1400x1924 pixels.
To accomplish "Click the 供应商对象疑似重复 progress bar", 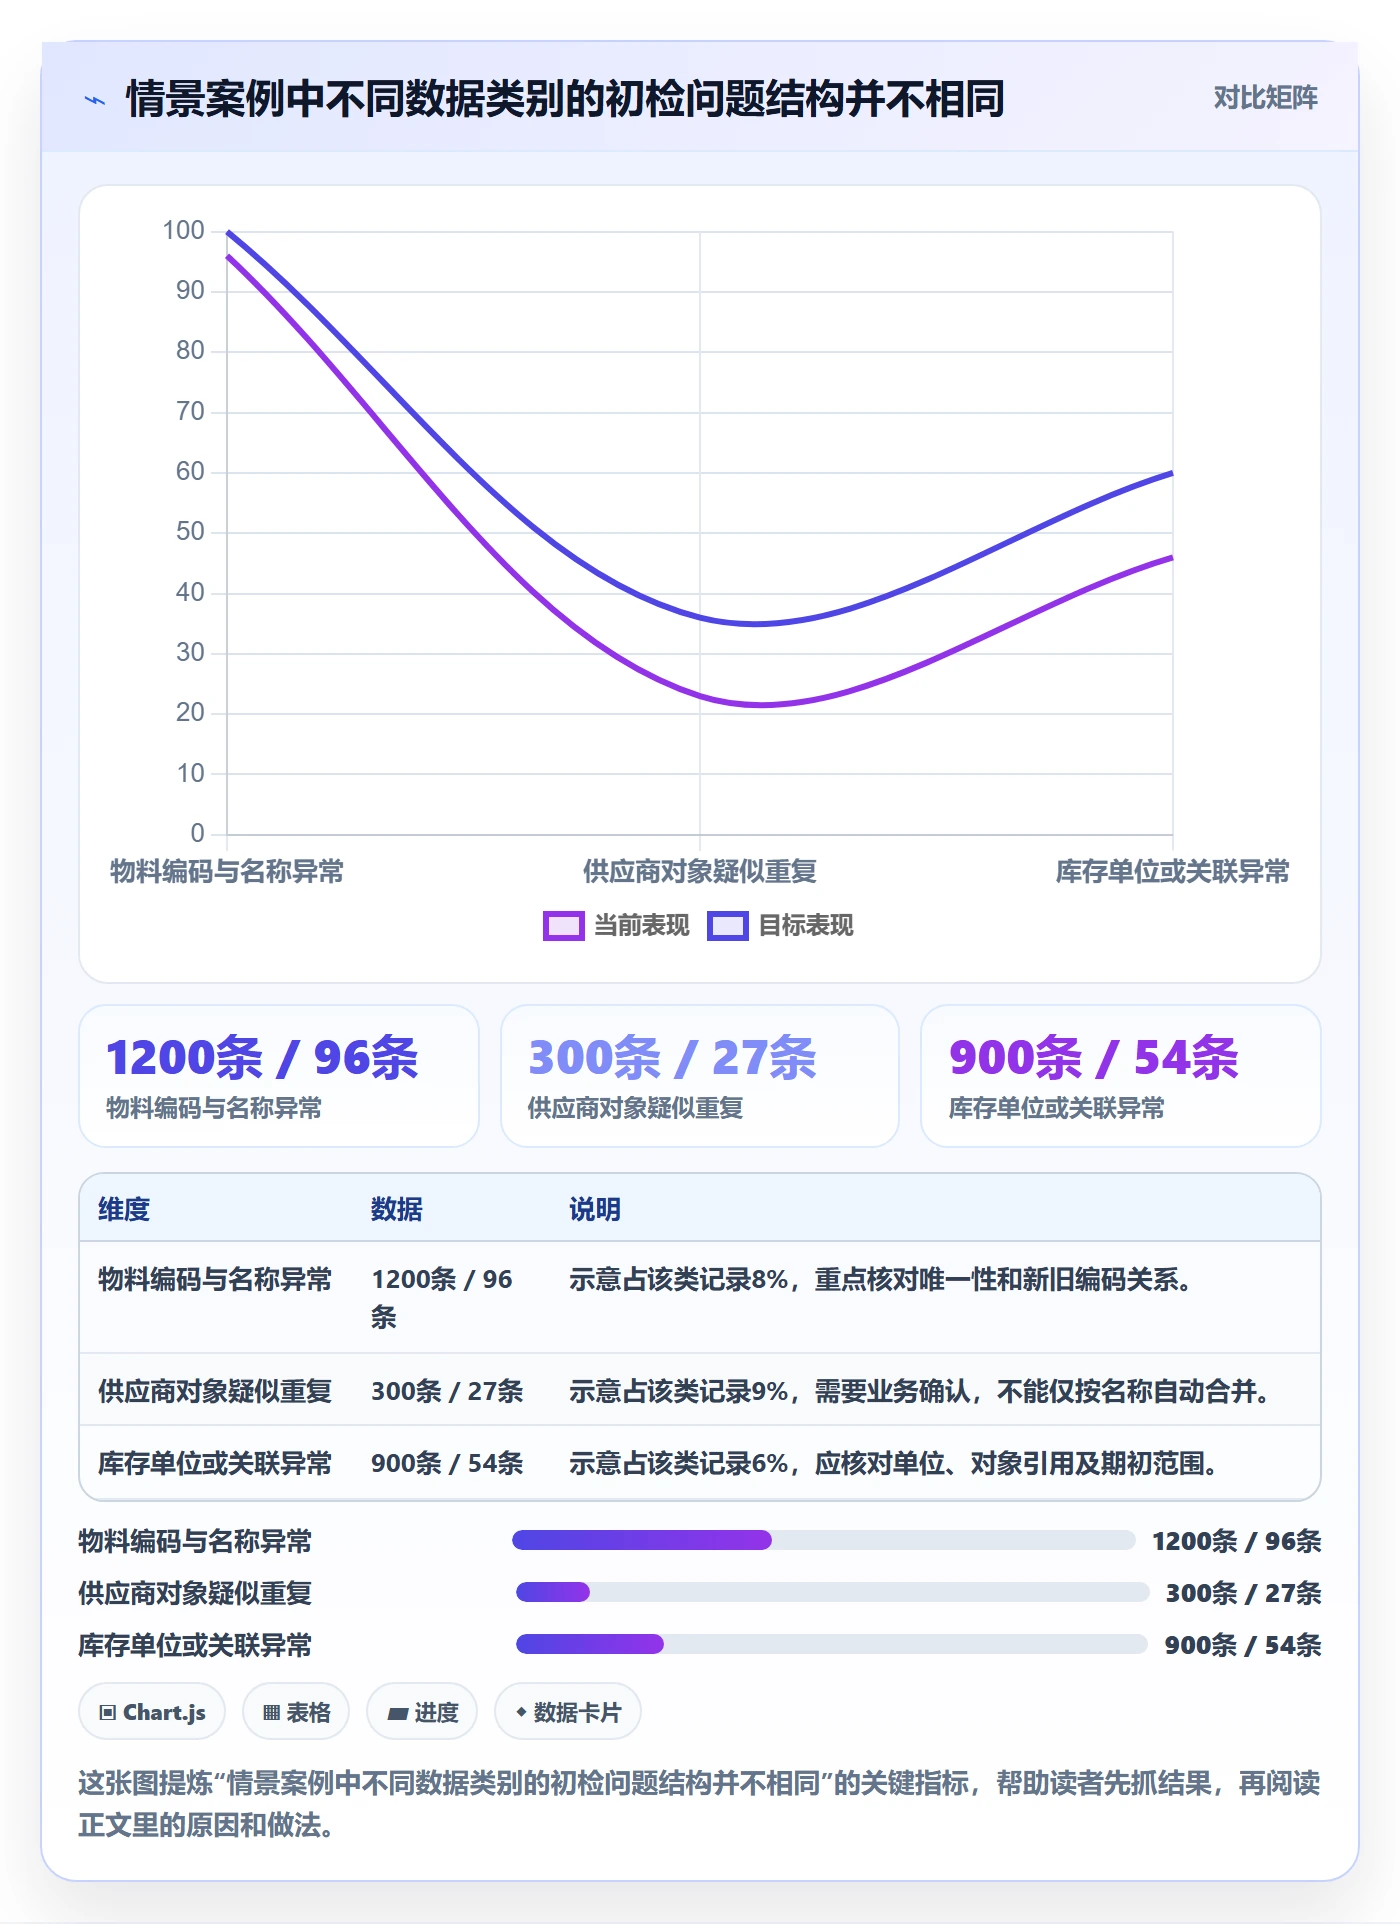I will (x=832, y=1592).
